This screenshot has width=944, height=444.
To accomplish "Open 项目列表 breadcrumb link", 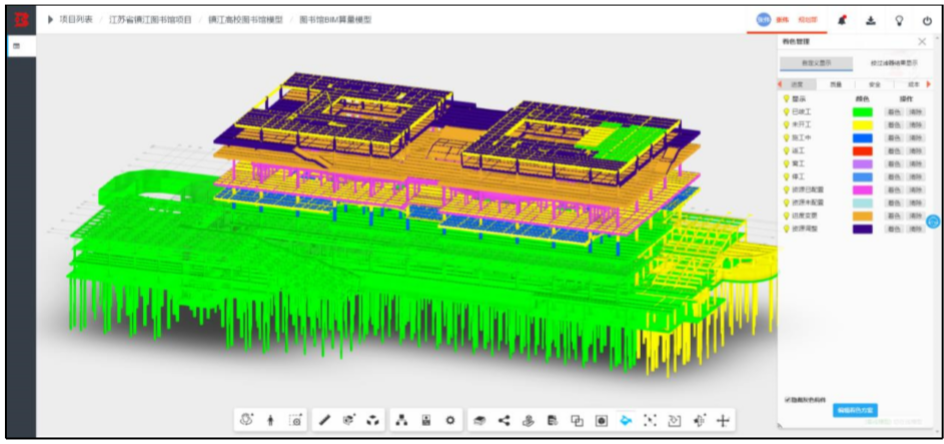I will (x=76, y=19).
